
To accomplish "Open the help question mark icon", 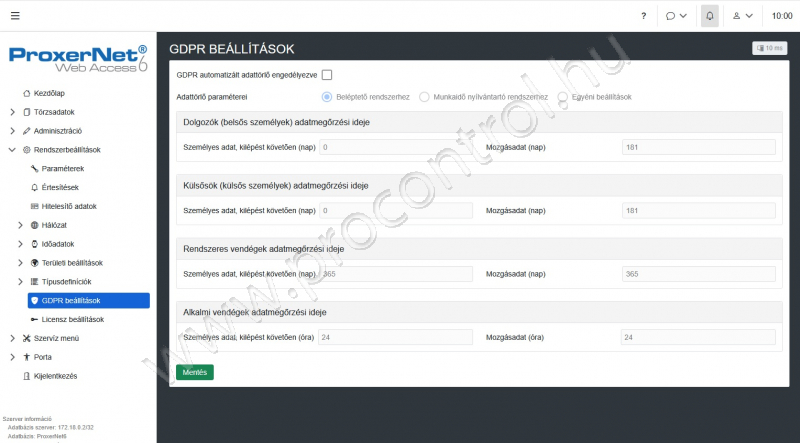I will pos(643,16).
